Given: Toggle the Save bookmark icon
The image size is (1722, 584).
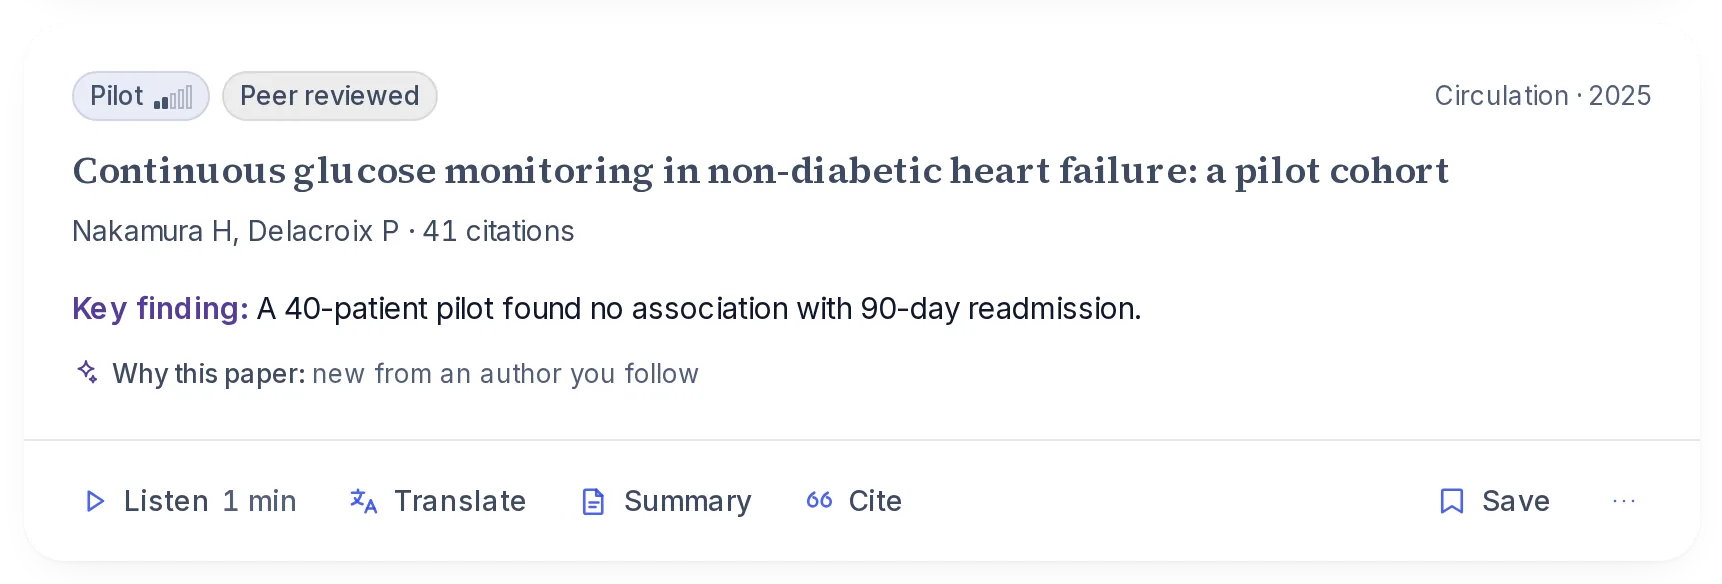Looking at the screenshot, I should [x=1451, y=501].
